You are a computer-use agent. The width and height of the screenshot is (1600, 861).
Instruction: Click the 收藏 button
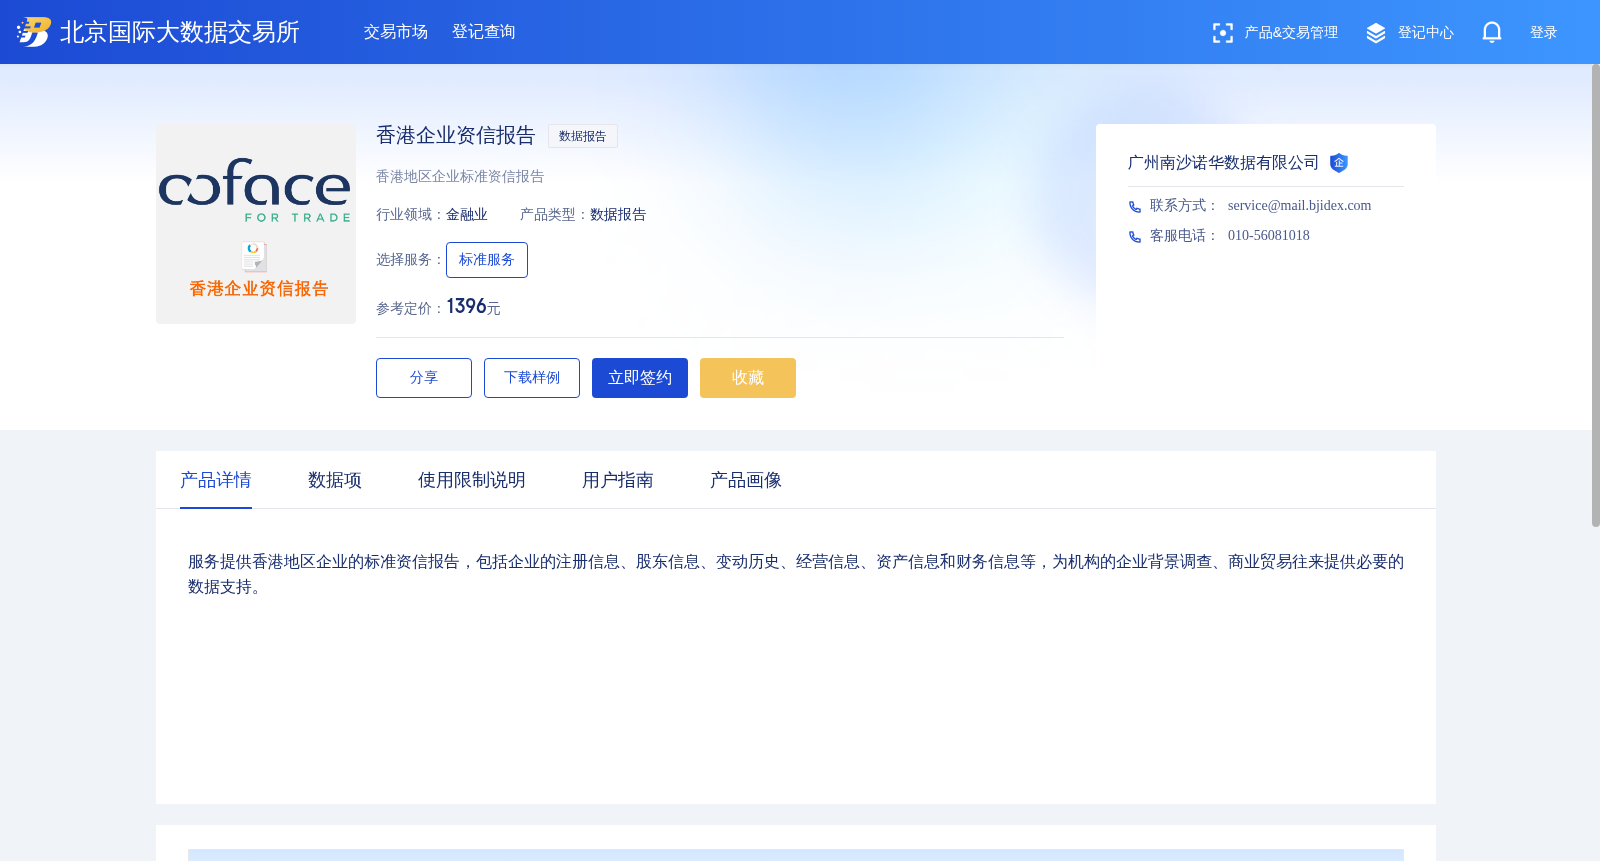pos(748,378)
